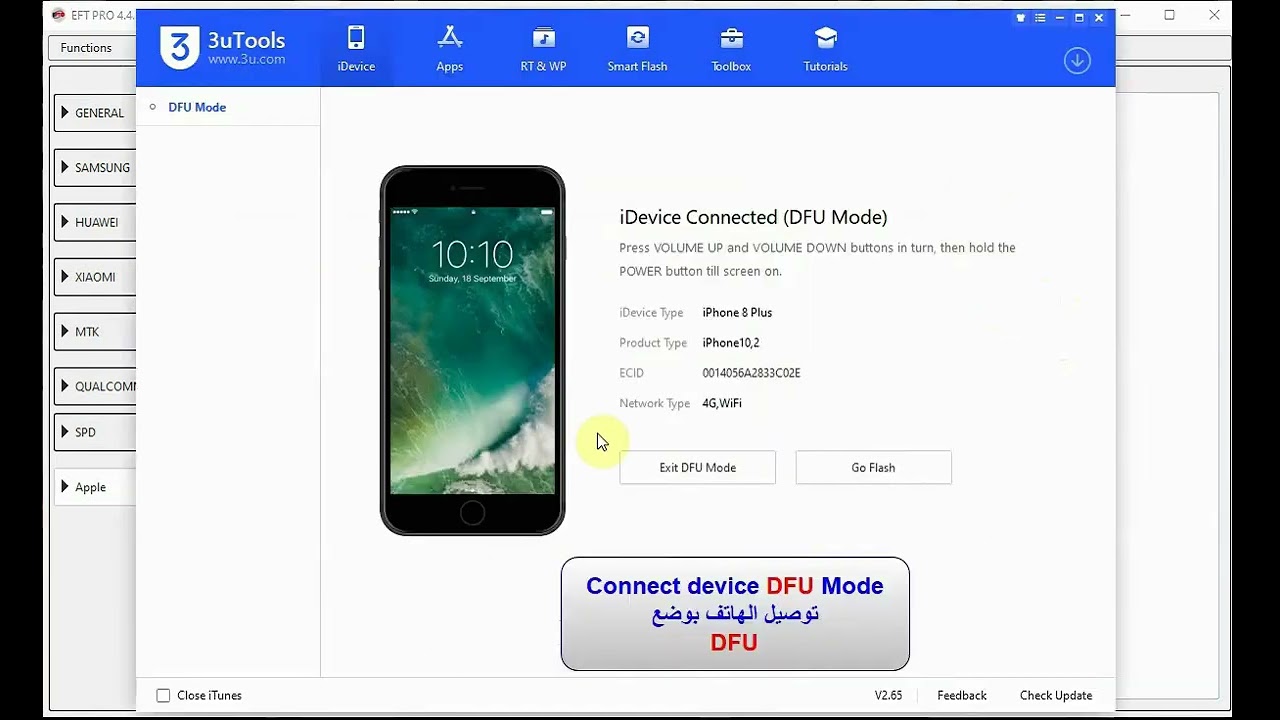1280x720 pixels.
Task: Click the V2.65 version text
Action: coord(889,695)
